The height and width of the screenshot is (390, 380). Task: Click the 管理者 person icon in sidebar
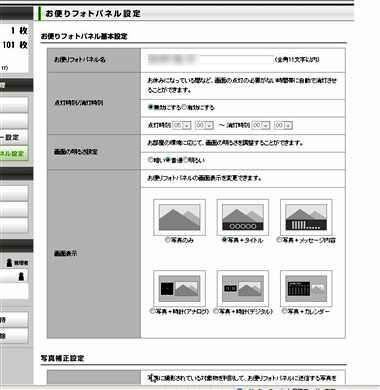pyautogui.click(x=10, y=263)
